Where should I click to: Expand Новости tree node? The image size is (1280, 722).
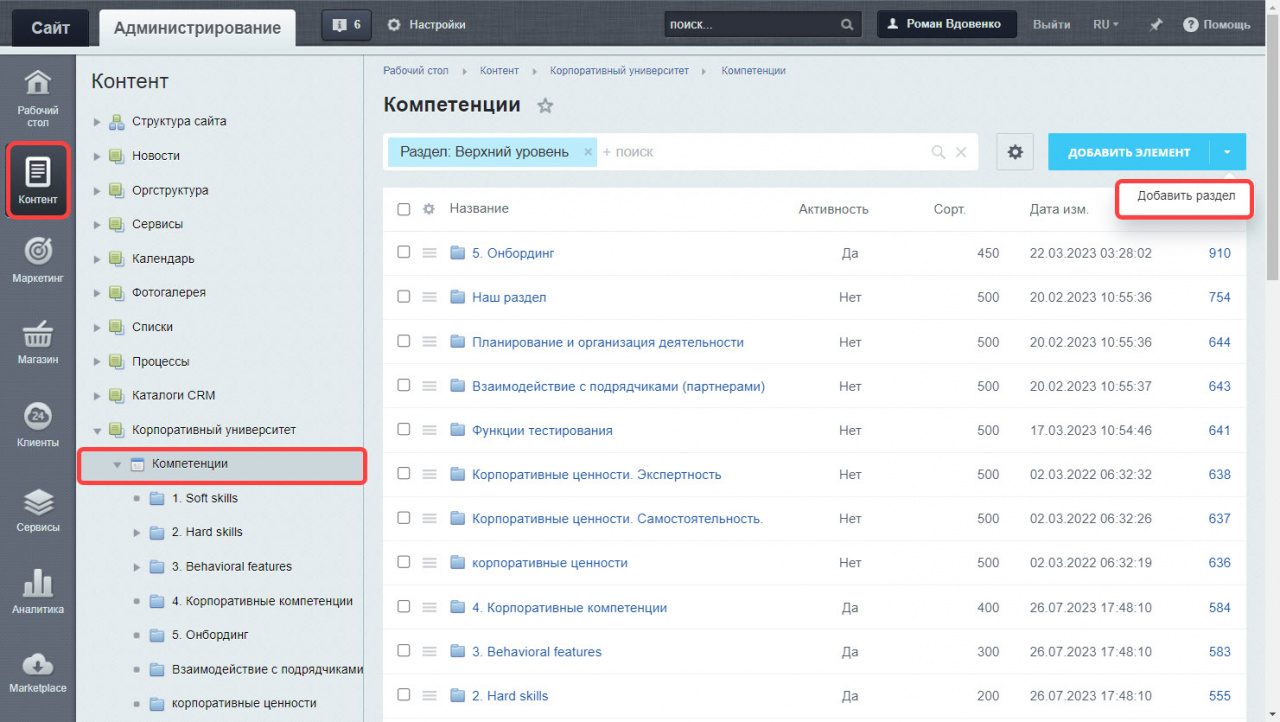97,156
